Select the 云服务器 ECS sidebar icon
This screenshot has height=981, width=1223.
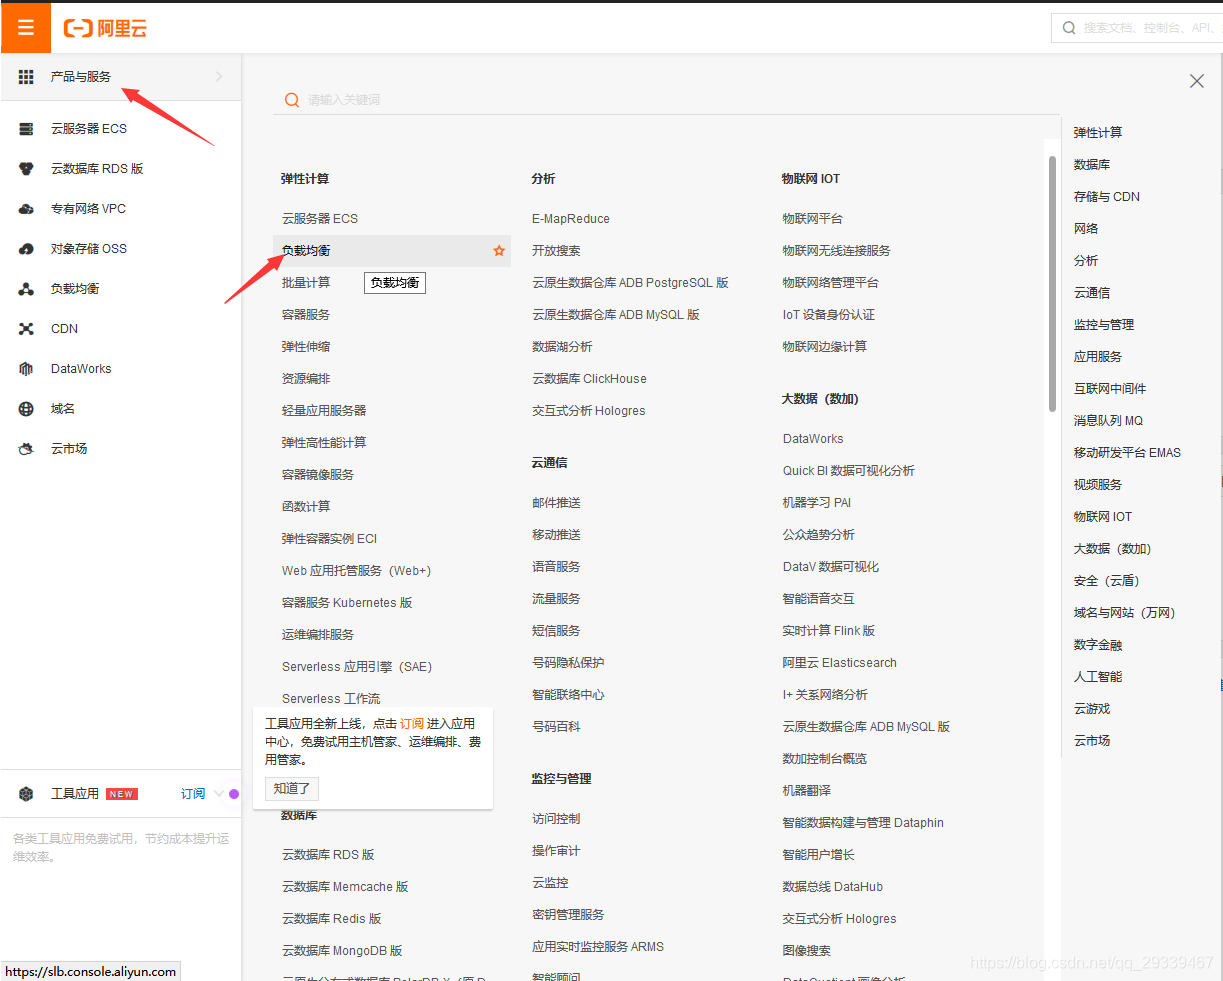tap(26, 128)
